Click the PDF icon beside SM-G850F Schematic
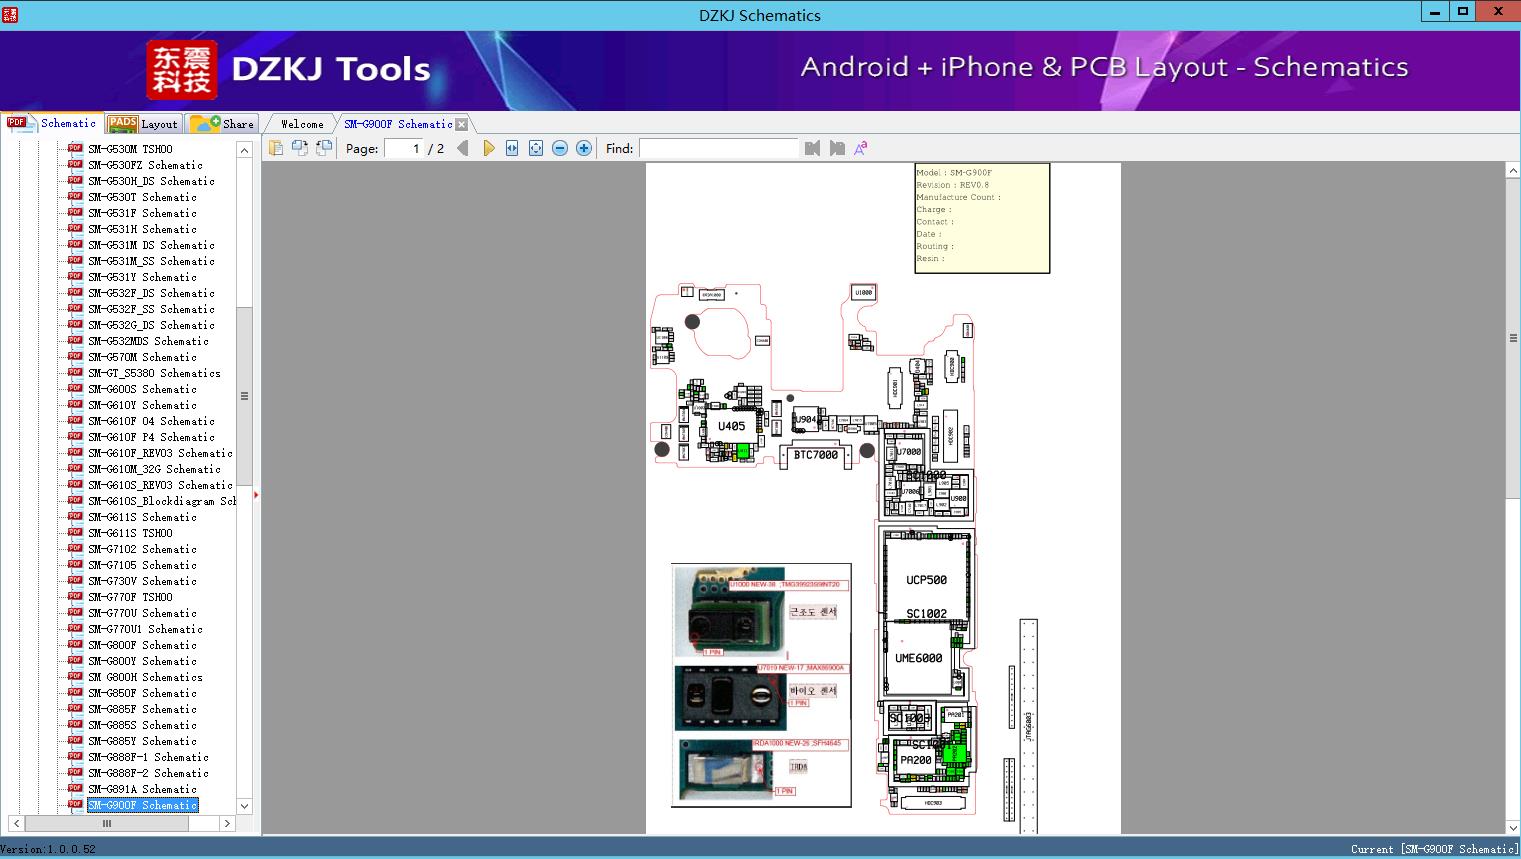Screen dimensions: 1521x859 click(75, 692)
